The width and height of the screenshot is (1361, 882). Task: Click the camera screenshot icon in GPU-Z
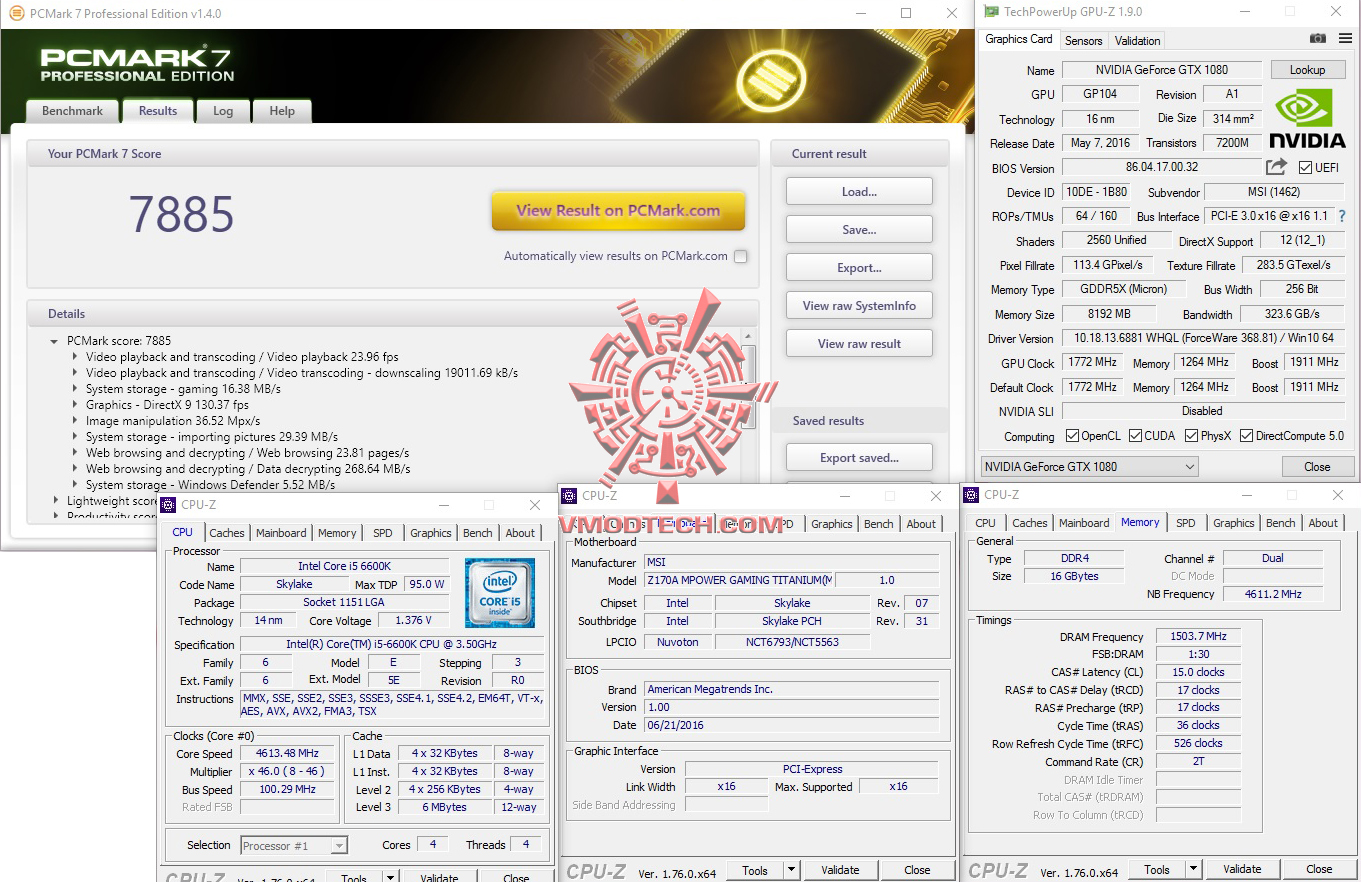click(x=1316, y=40)
